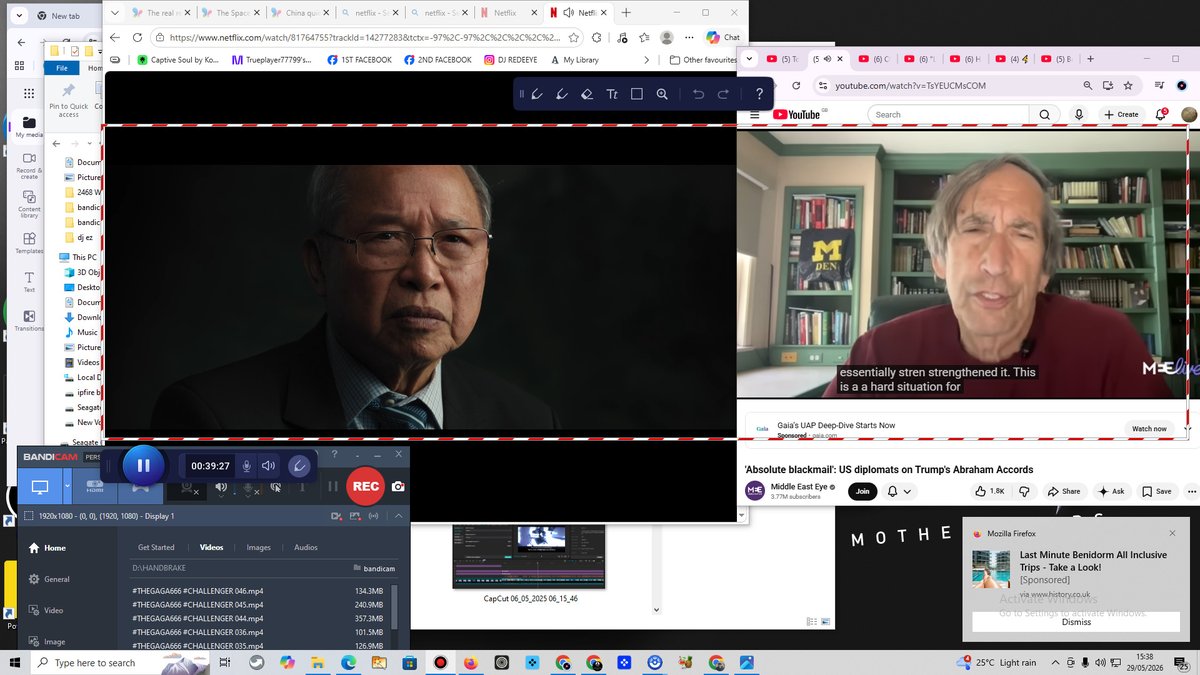This screenshot has width=1200, height=675.
Task: Open Copilot Chat button in Edge
Action: pyautogui.click(x=723, y=37)
